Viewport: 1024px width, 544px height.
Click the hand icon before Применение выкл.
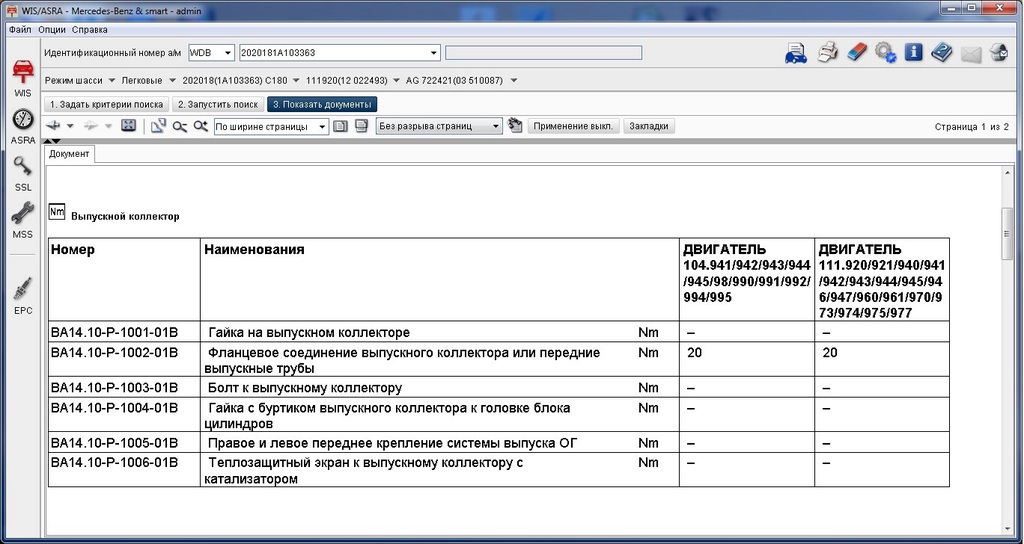coord(515,125)
